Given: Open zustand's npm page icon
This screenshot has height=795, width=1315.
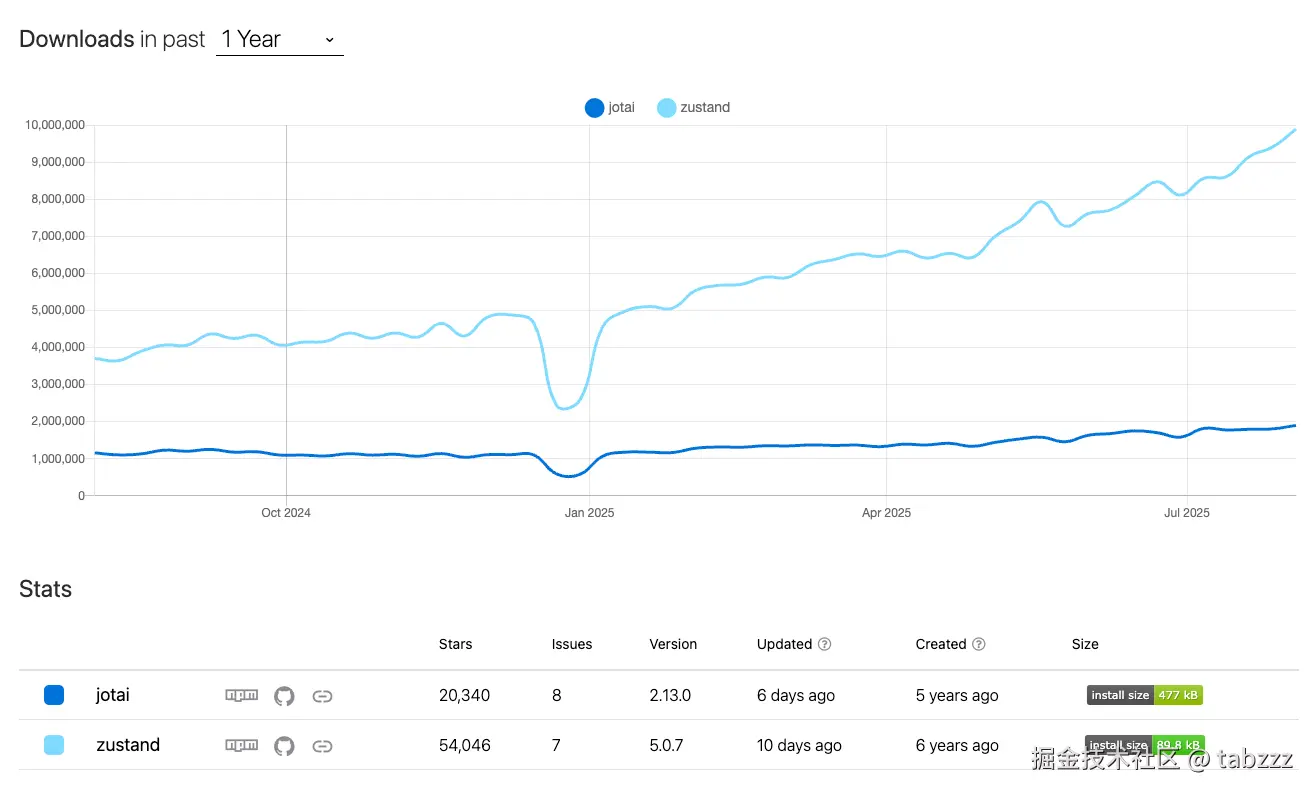Looking at the screenshot, I should pos(241,745).
